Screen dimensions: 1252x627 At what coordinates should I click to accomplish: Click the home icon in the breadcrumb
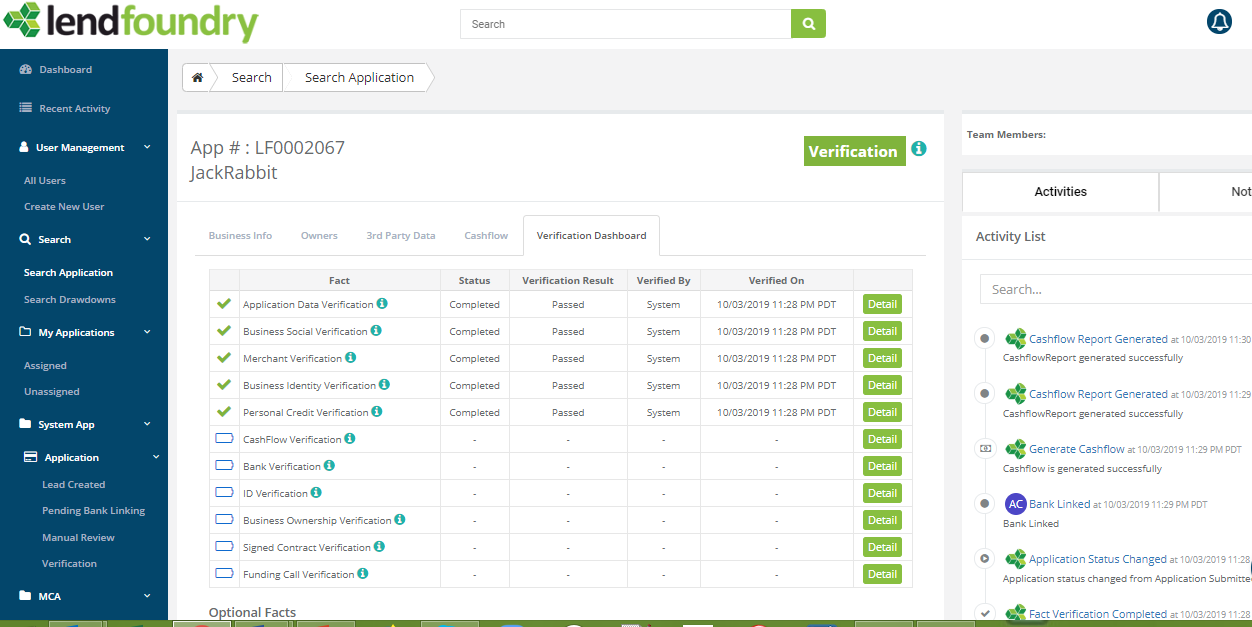(x=197, y=76)
